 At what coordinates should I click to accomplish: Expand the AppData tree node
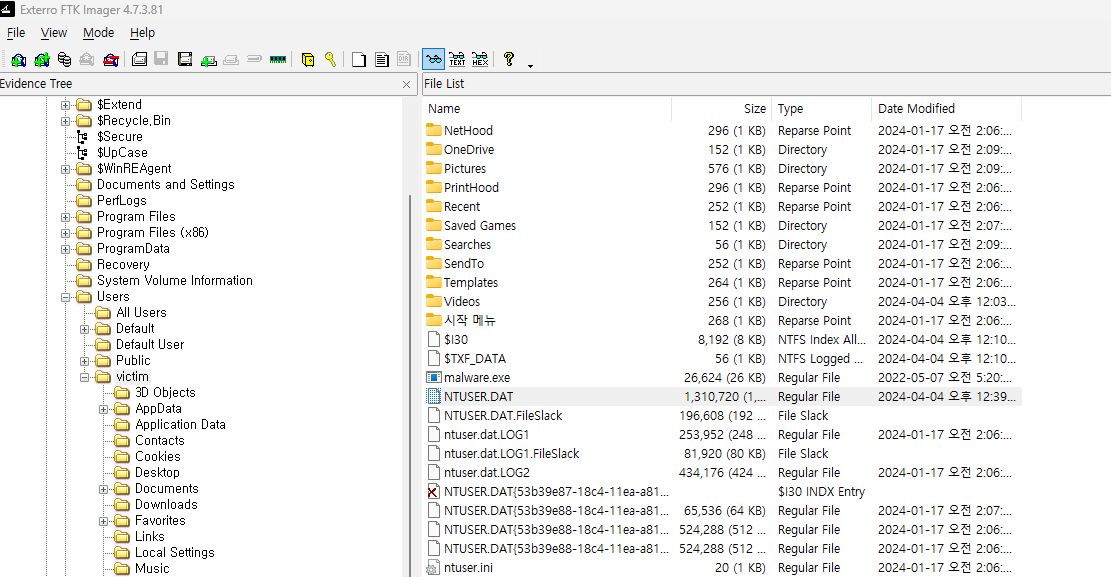pyautogui.click(x=103, y=409)
